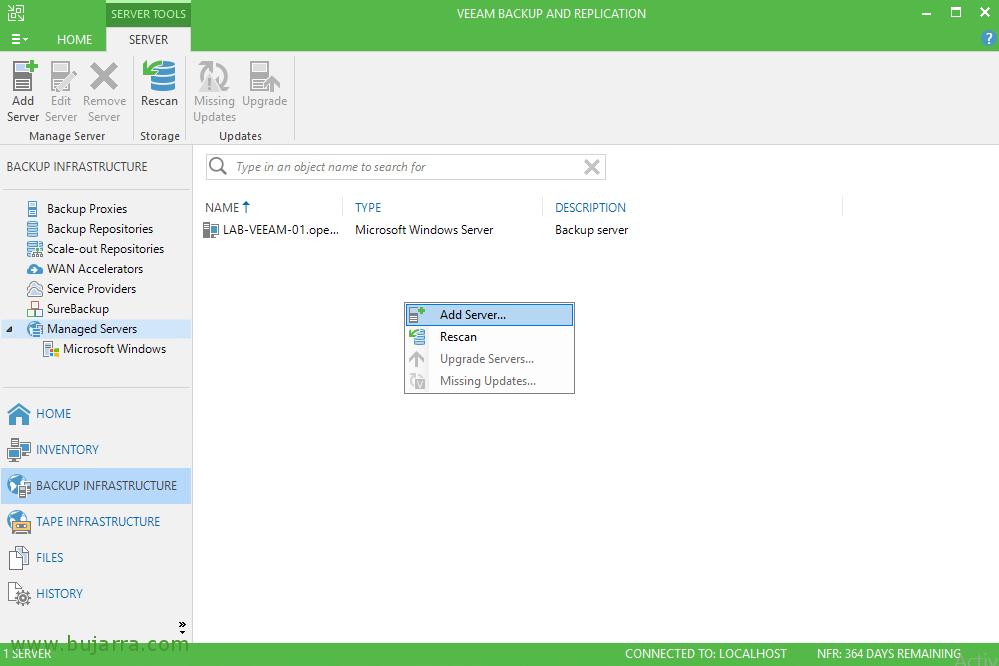Open Scale-out Repositories in the tree

[105, 249]
